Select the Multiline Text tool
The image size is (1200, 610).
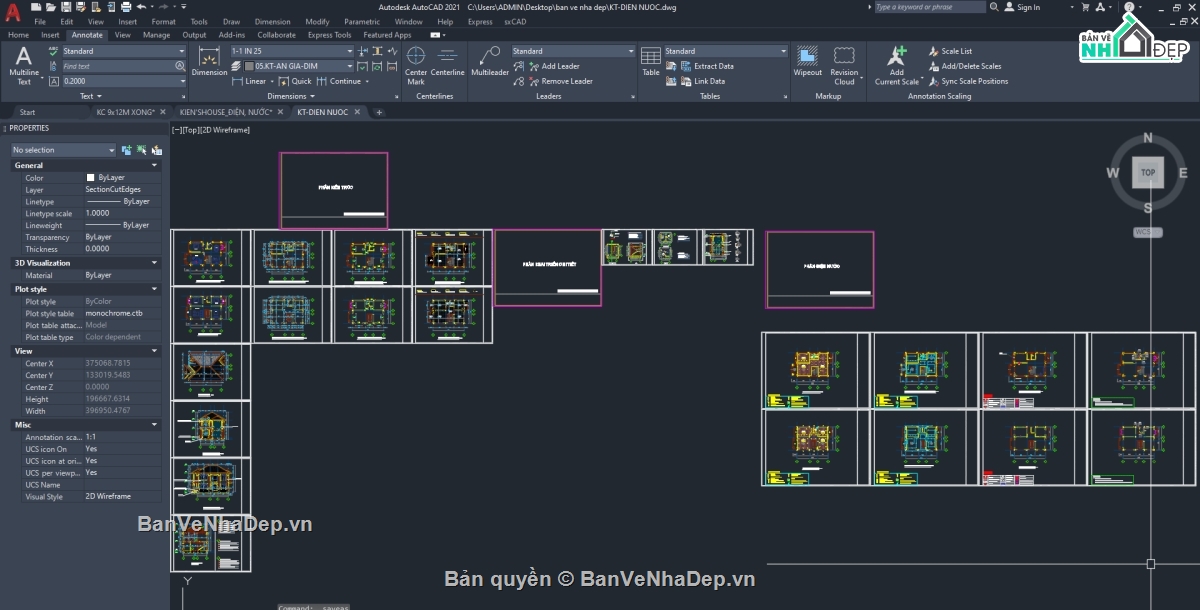[24, 64]
